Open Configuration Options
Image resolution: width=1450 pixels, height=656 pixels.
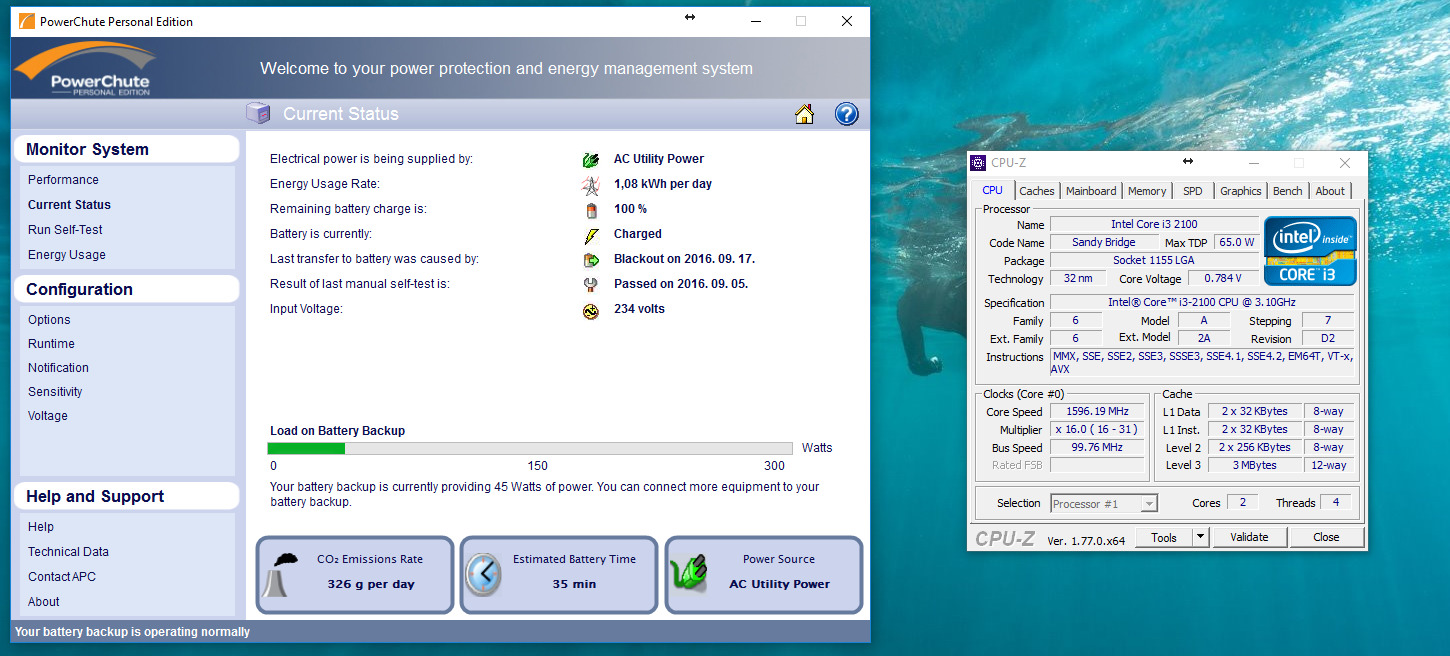pos(49,320)
